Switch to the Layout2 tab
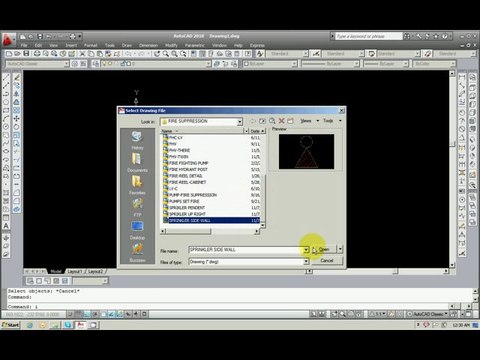Image resolution: width=480 pixels, height=360 pixels. click(x=96, y=272)
